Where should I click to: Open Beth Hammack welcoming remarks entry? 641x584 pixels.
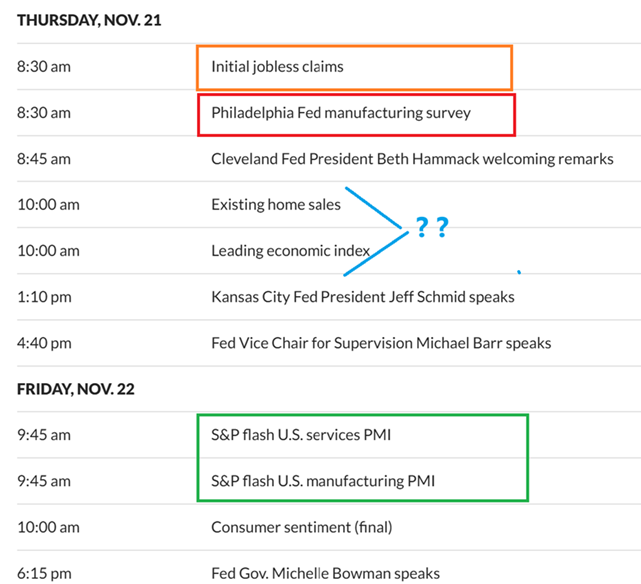pyautogui.click(x=412, y=159)
